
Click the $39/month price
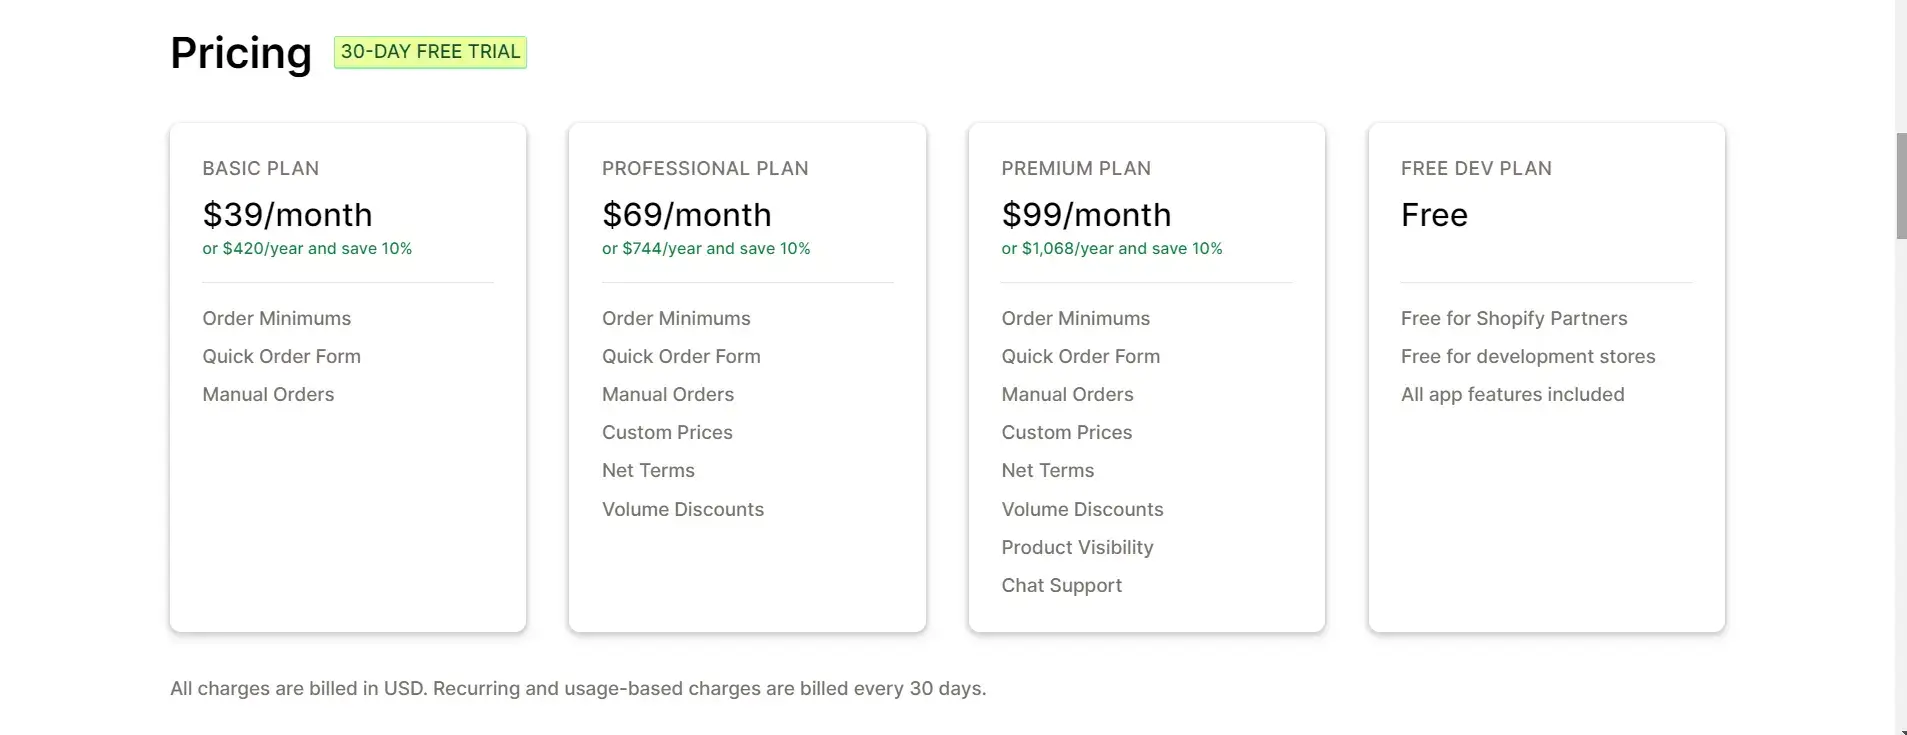pos(287,215)
